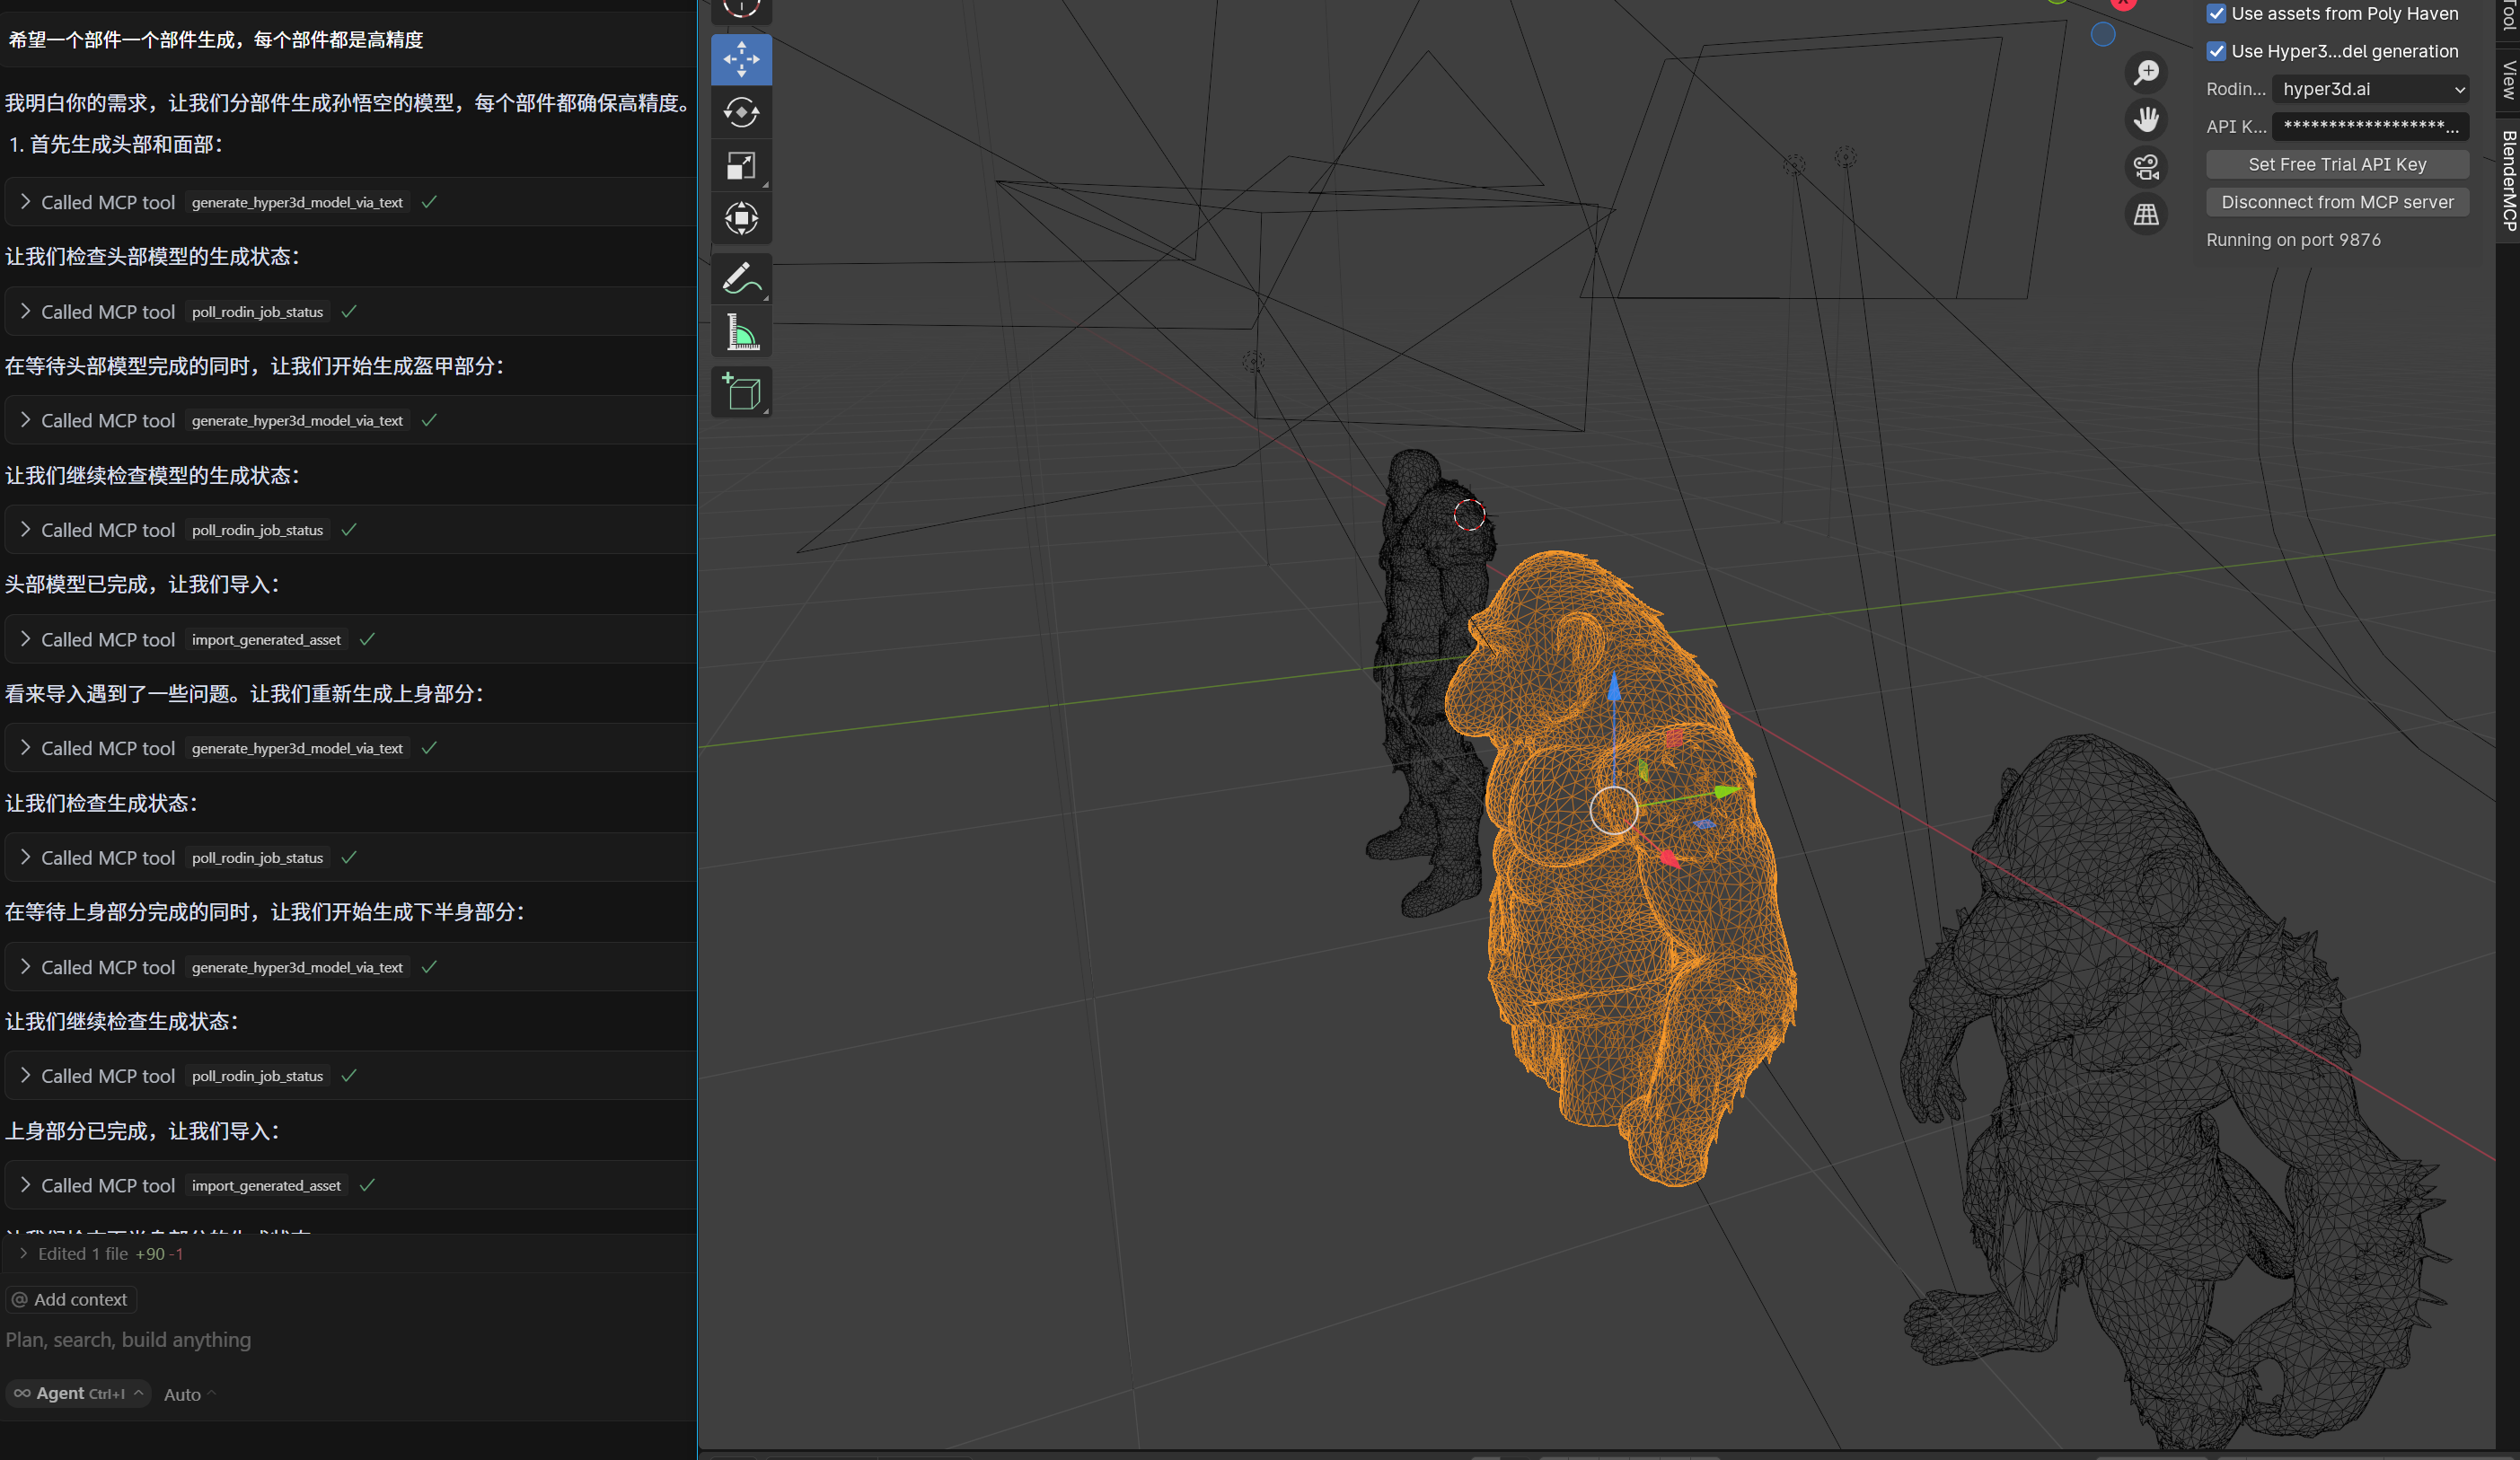Viewport: 2520px width, 1460px height.
Task: Open the View sidebar tab
Action: point(2508,80)
